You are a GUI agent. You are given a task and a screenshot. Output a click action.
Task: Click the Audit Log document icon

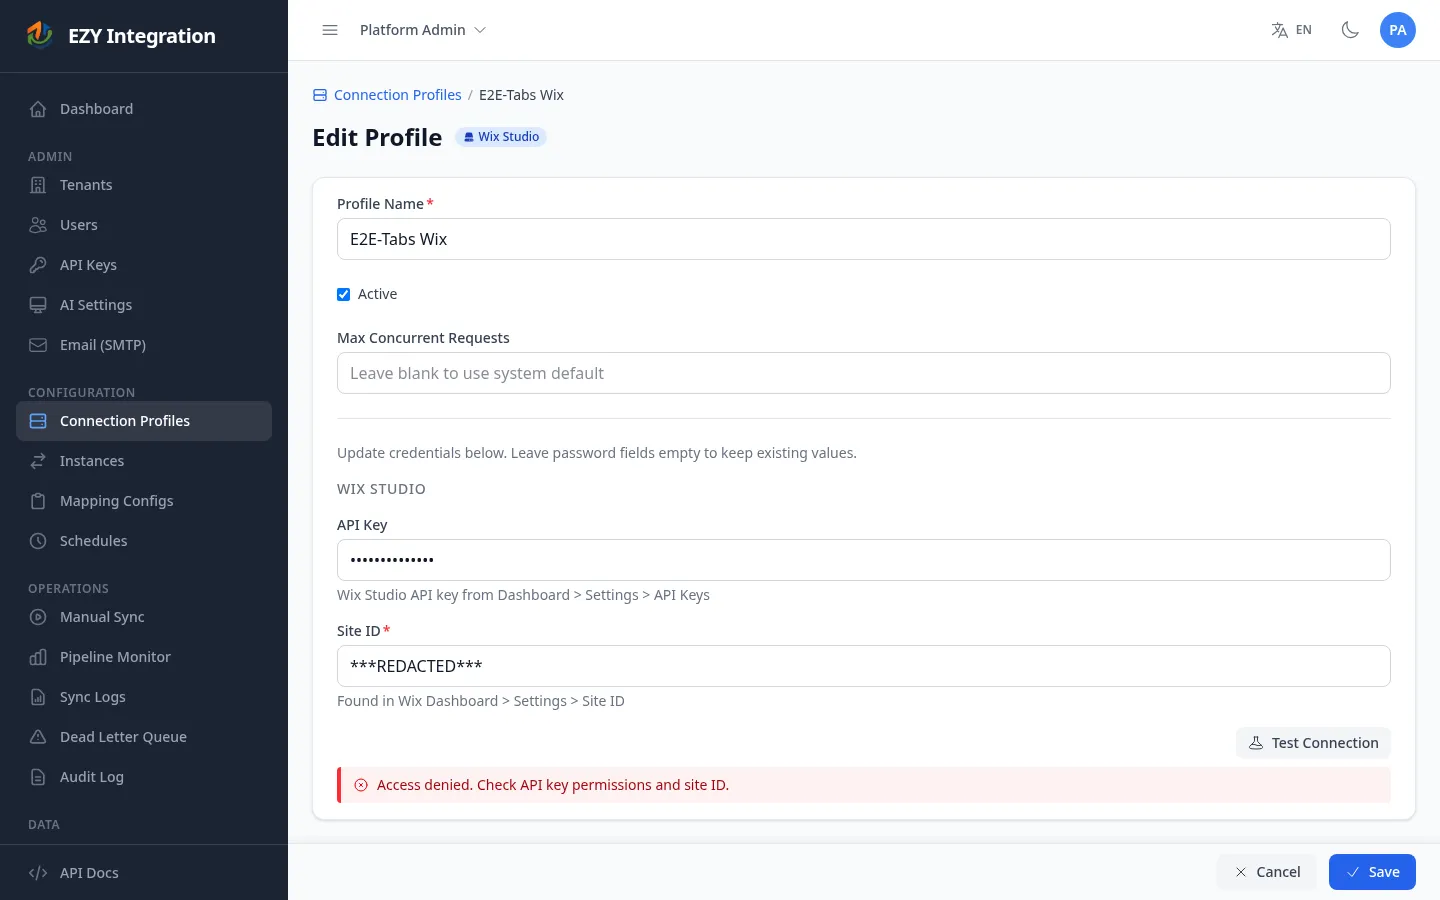pyautogui.click(x=38, y=777)
